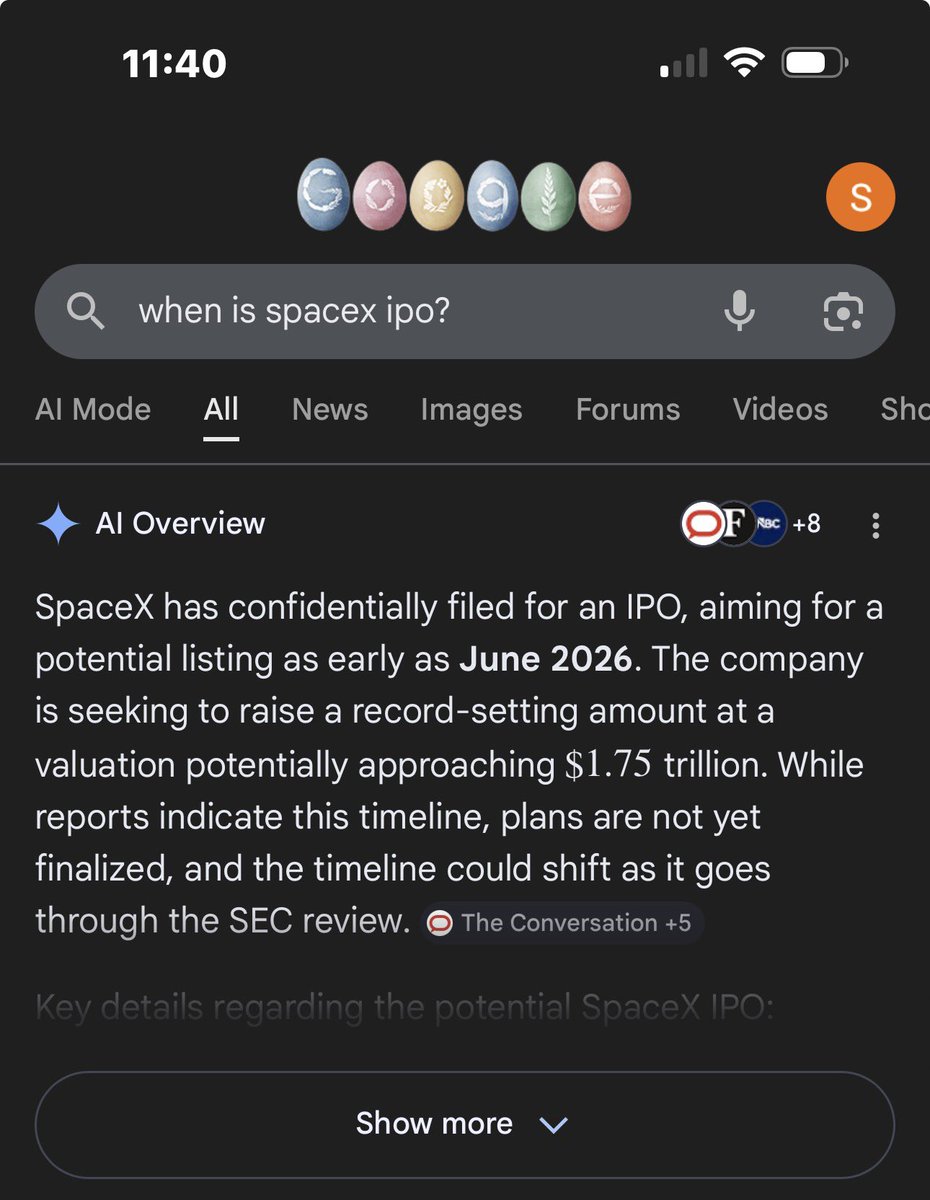
Task: Select the All results tab
Action: click(x=221, y=409)
